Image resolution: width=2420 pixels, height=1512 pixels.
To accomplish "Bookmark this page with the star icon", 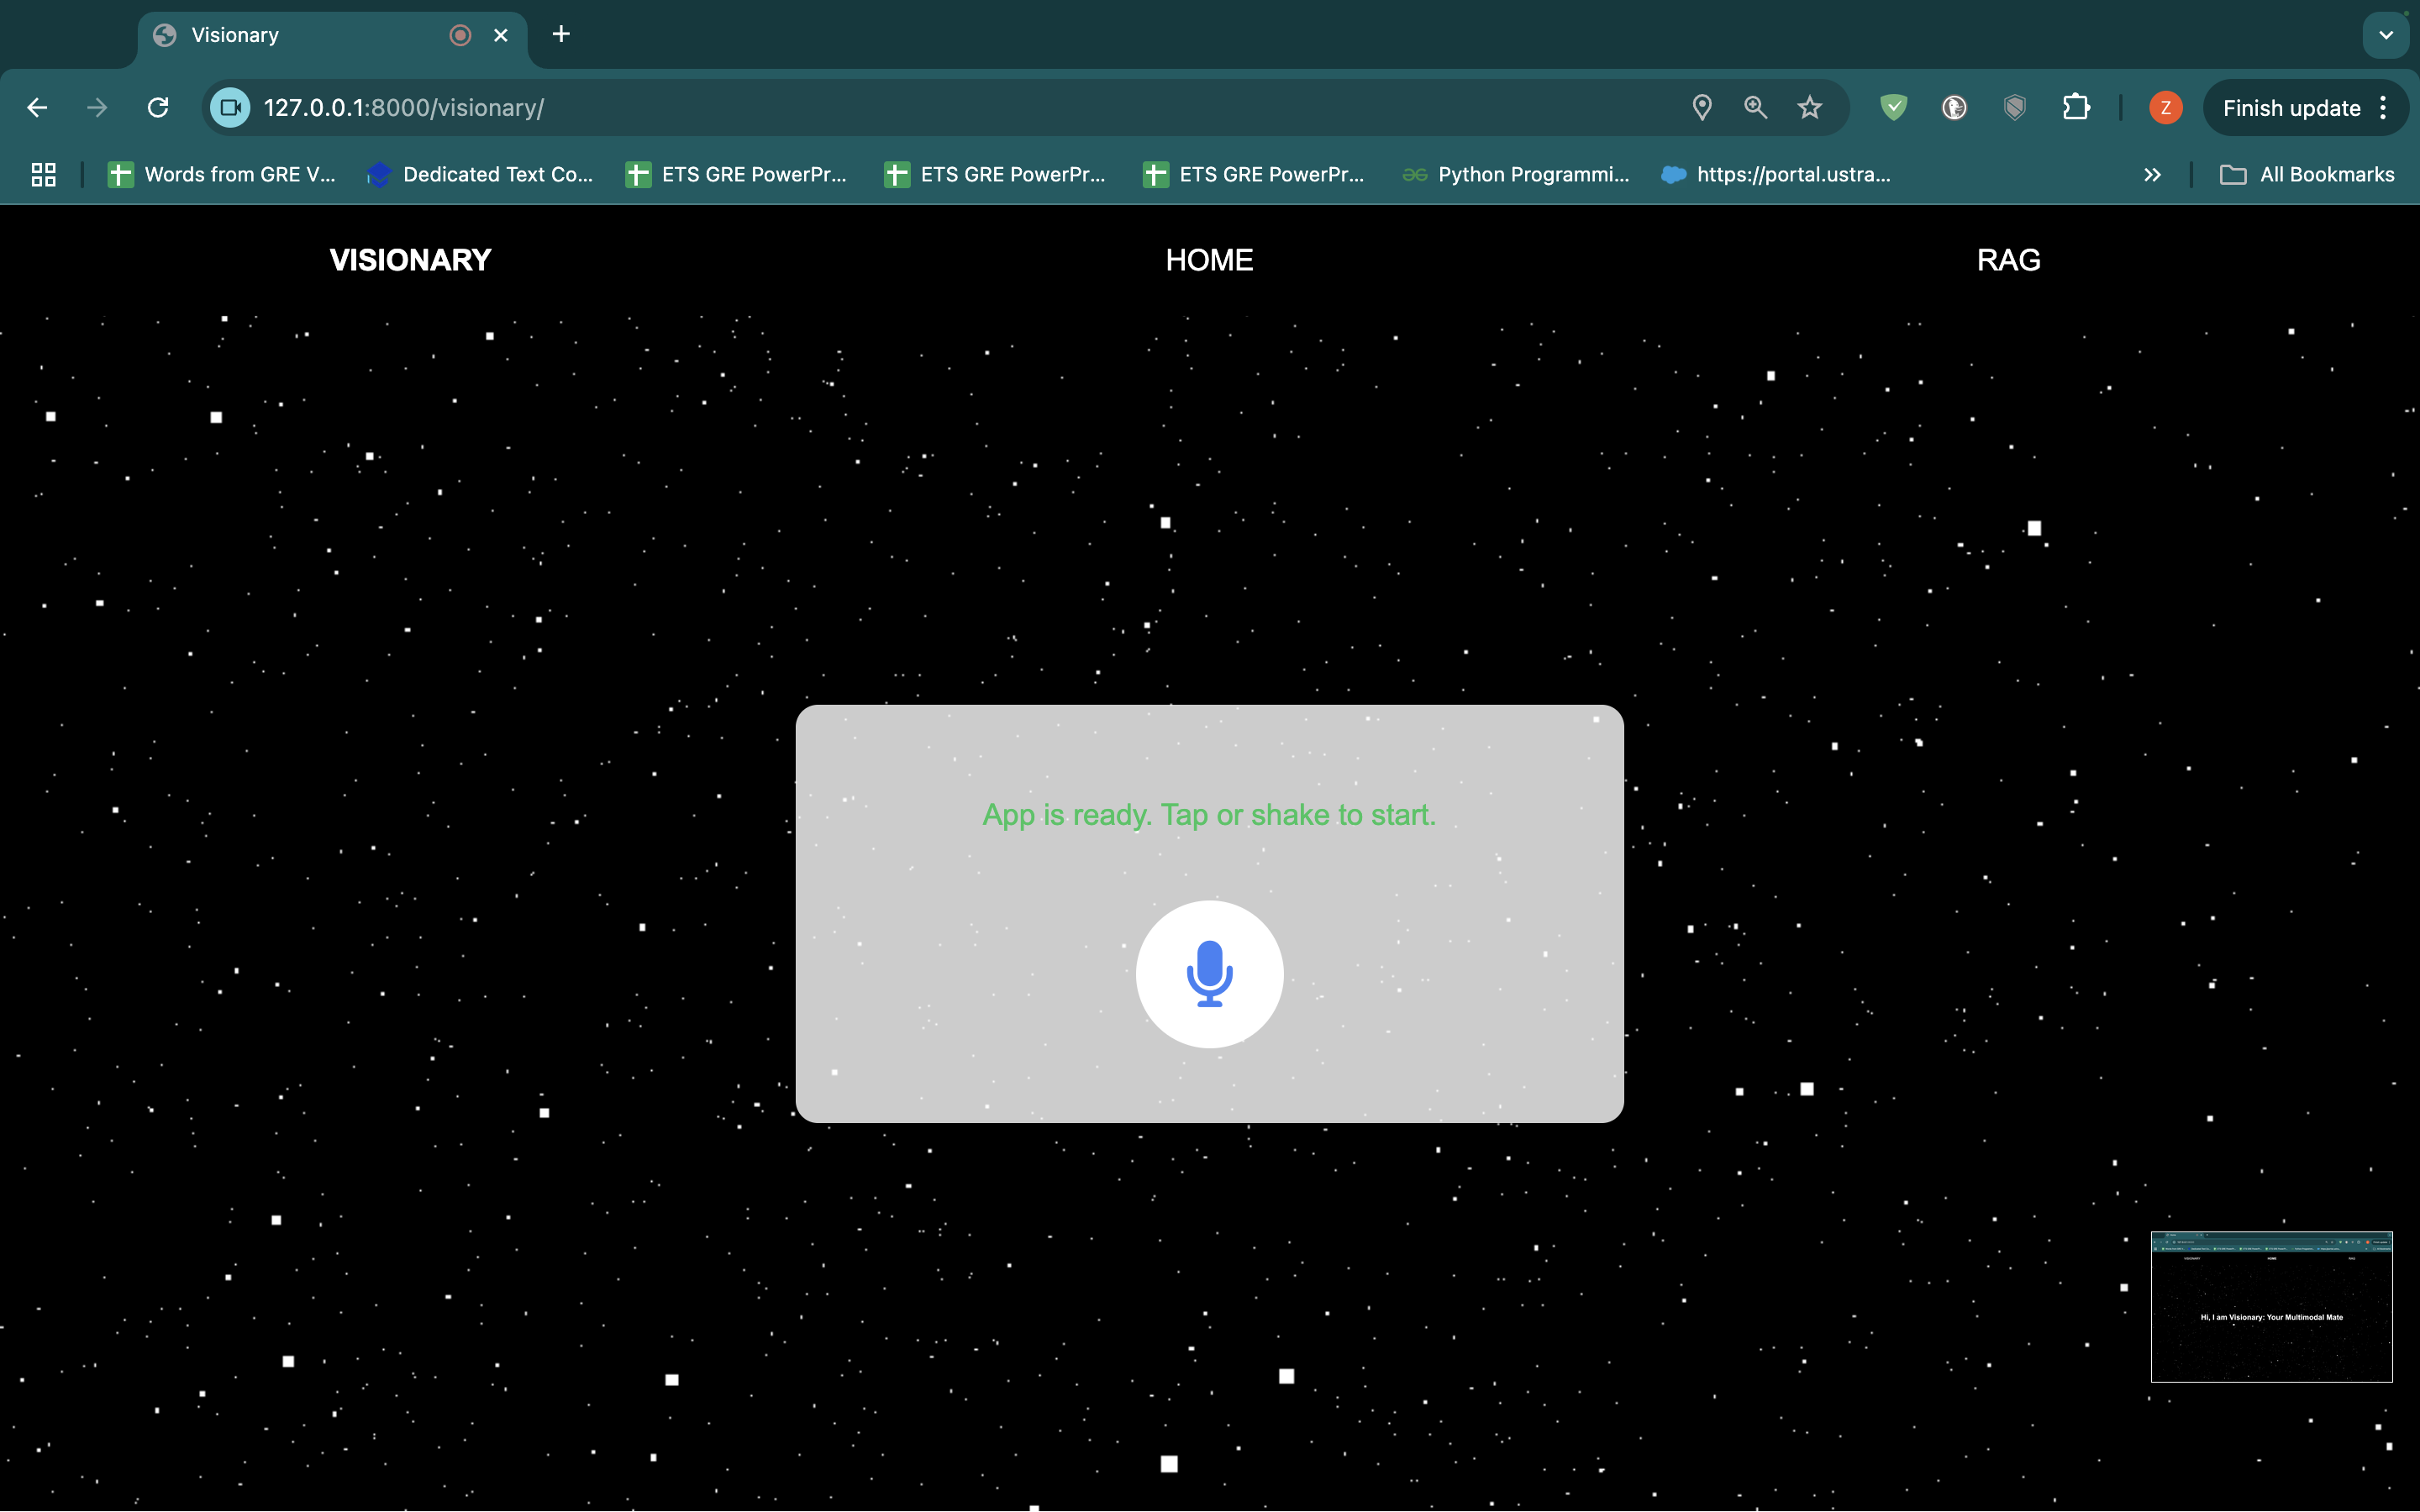I will [1809, 108].
